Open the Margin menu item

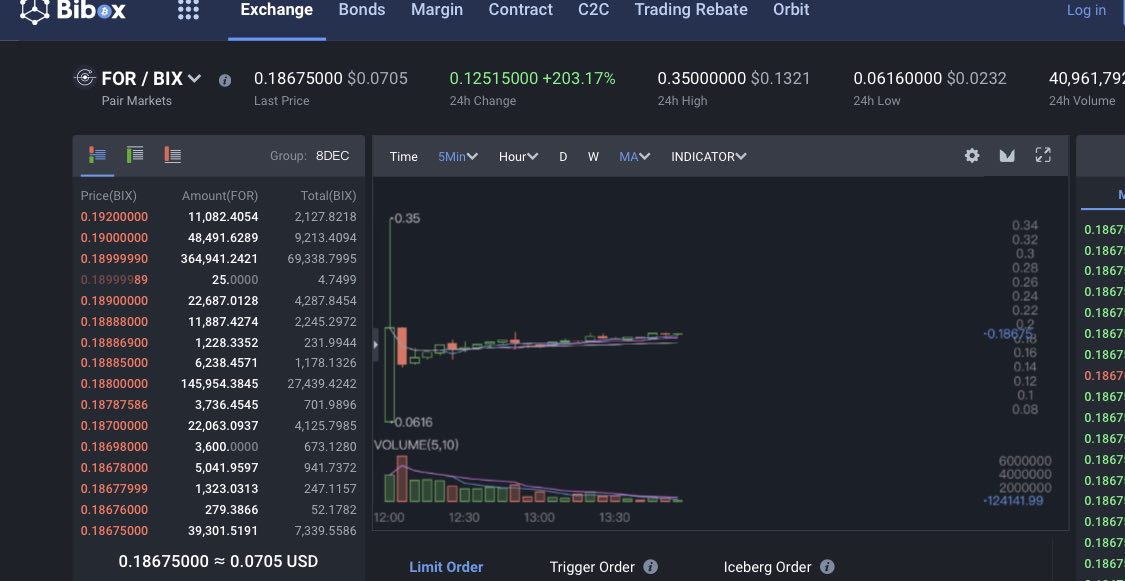pyautogui.click(x=437, y=10)
